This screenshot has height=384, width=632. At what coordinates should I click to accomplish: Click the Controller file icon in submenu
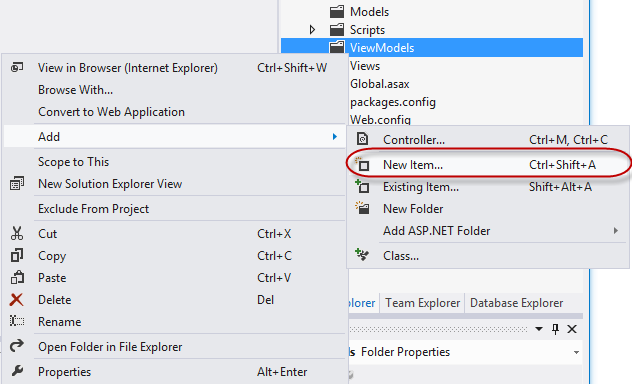click(x=362, y=139)
